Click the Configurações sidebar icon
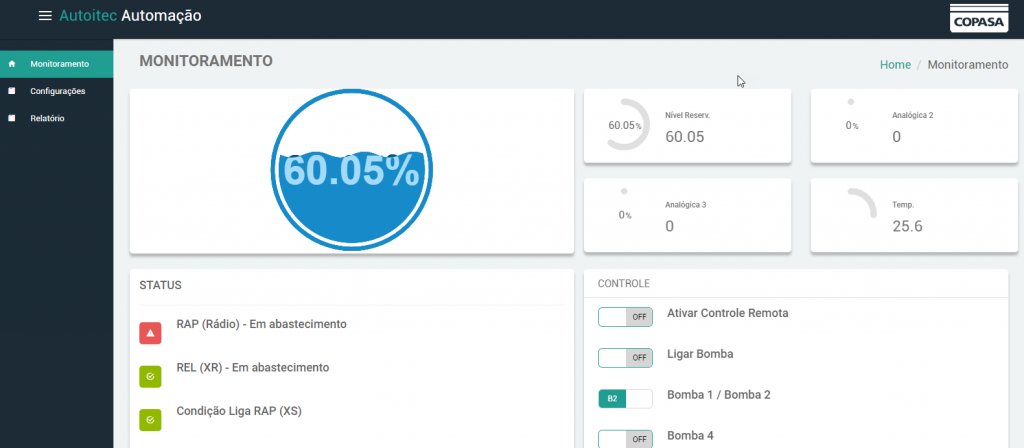Viewport: 1024px width, 448px height. point(12,91)
